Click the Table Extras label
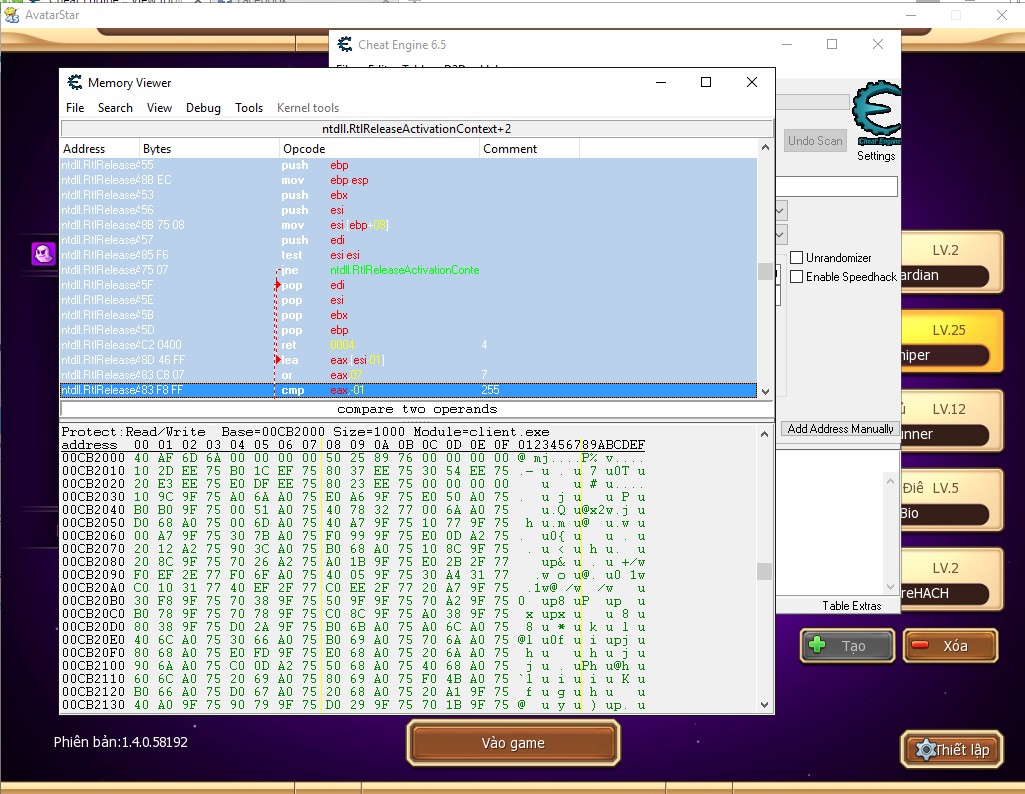 [x=851, y=606]
